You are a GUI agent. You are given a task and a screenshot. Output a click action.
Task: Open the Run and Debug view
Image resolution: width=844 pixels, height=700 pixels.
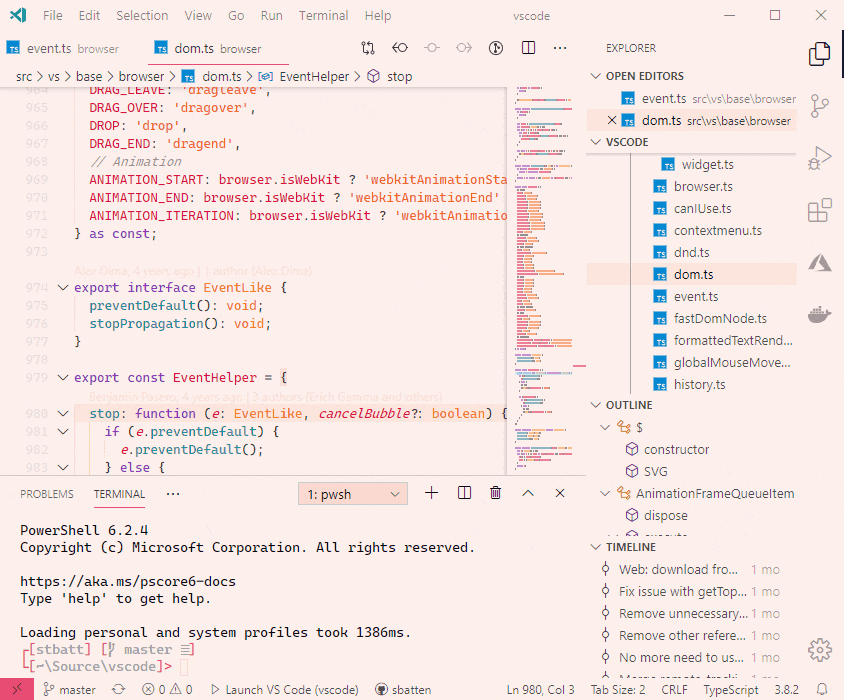point(820,158)
